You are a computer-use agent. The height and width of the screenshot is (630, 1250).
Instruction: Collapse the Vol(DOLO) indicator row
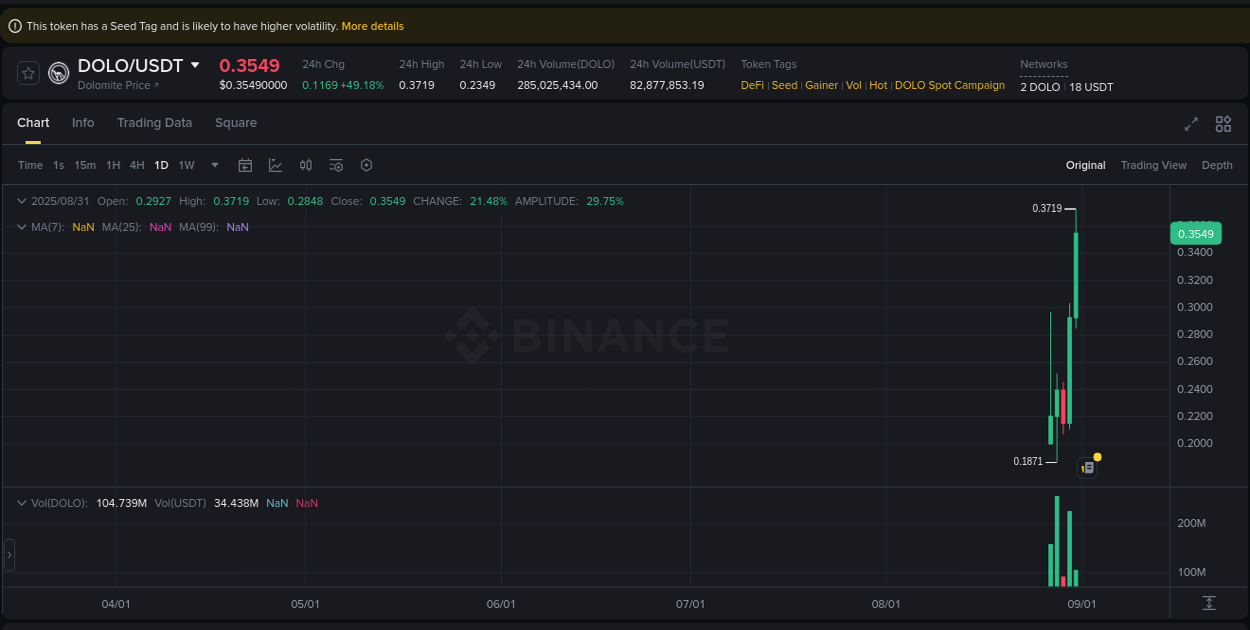tap(20, 503)
